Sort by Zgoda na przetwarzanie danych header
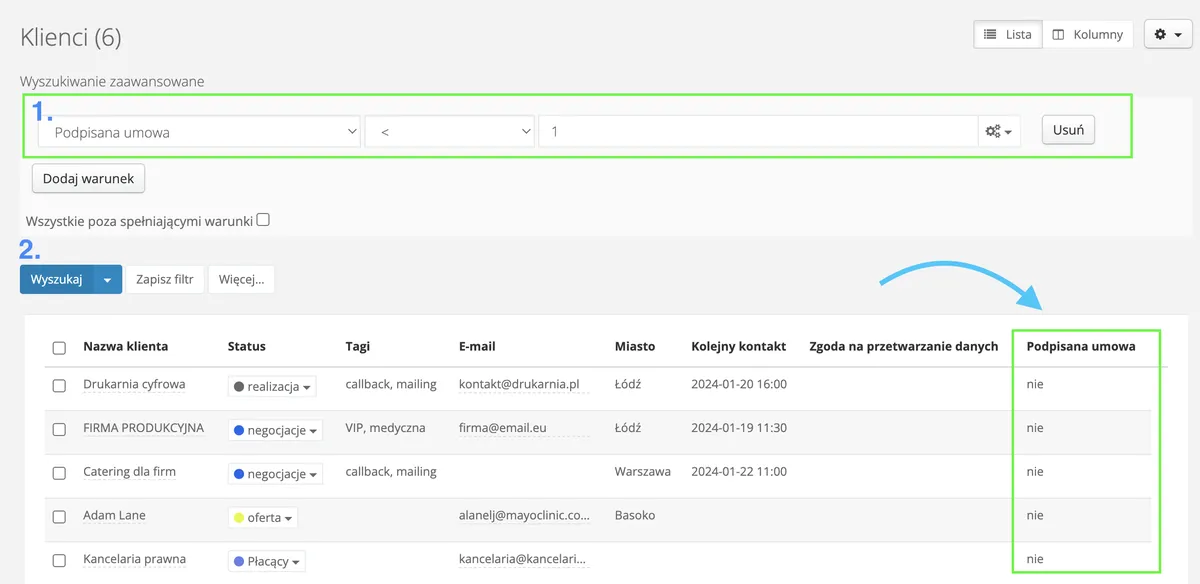This screenshot has height=584, width=1200. (903, 346)
